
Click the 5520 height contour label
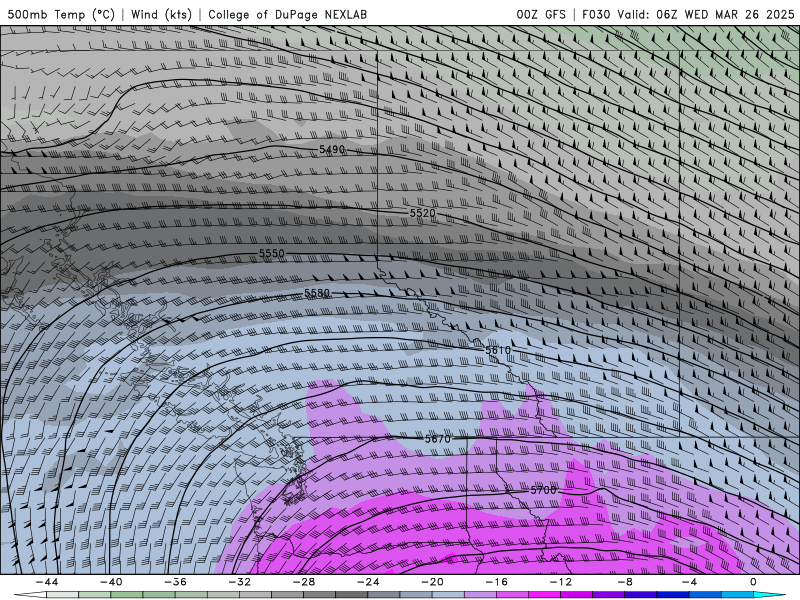click(x=422, y=213)
